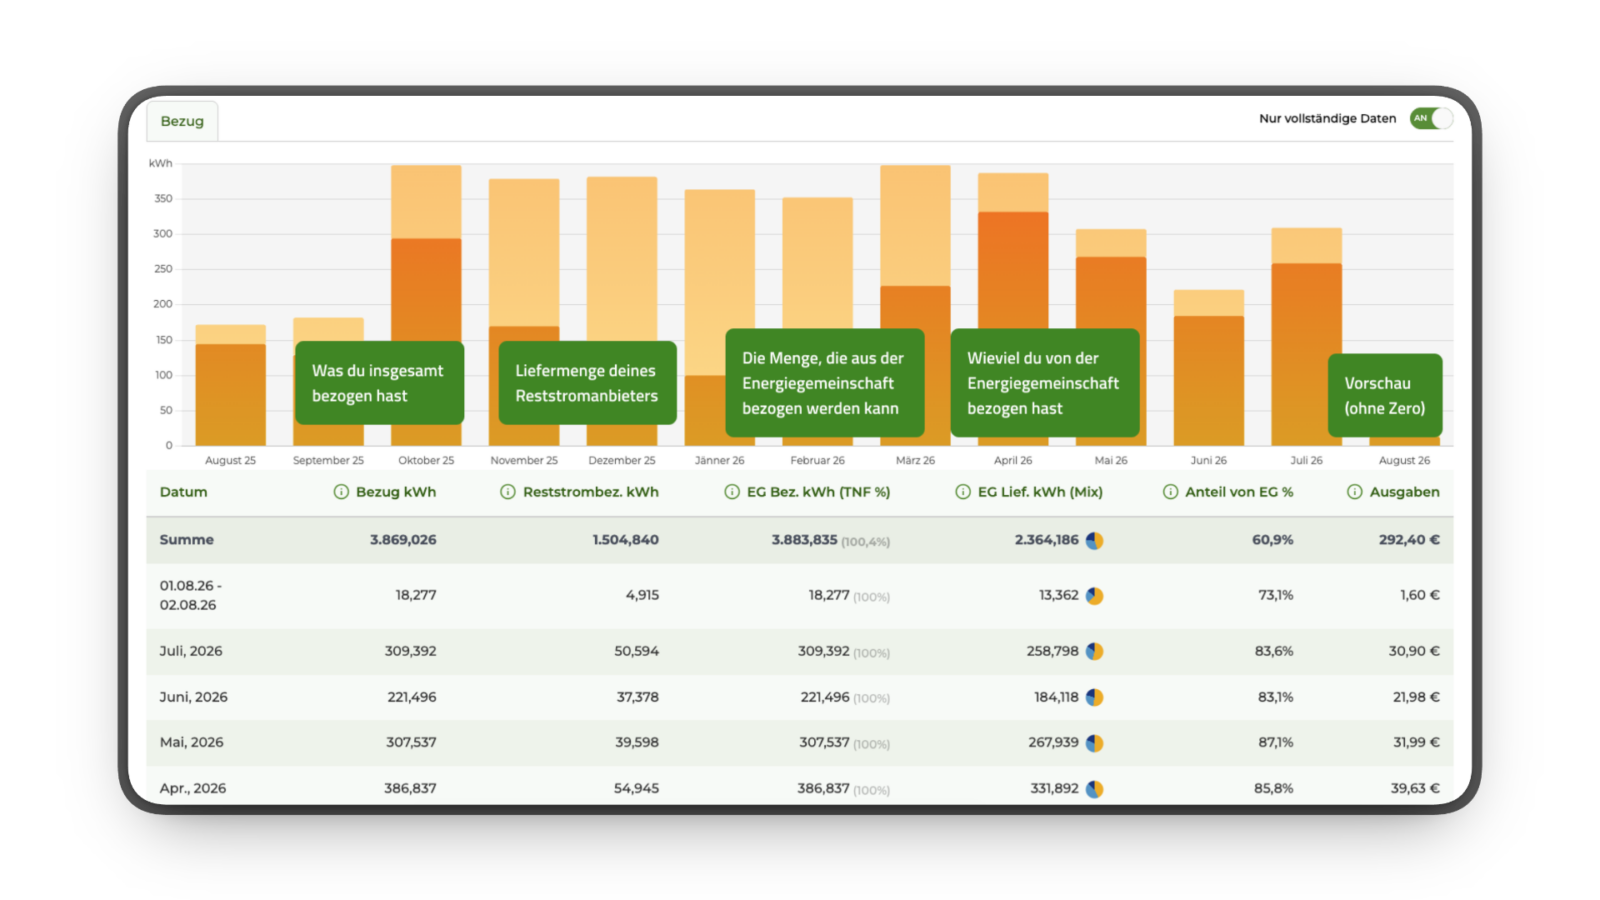The width and height of the screenshot is (1600, 900).
Task: Click the mix pie icon in the Juli, 2026 row
Action: coord(1095,651)
